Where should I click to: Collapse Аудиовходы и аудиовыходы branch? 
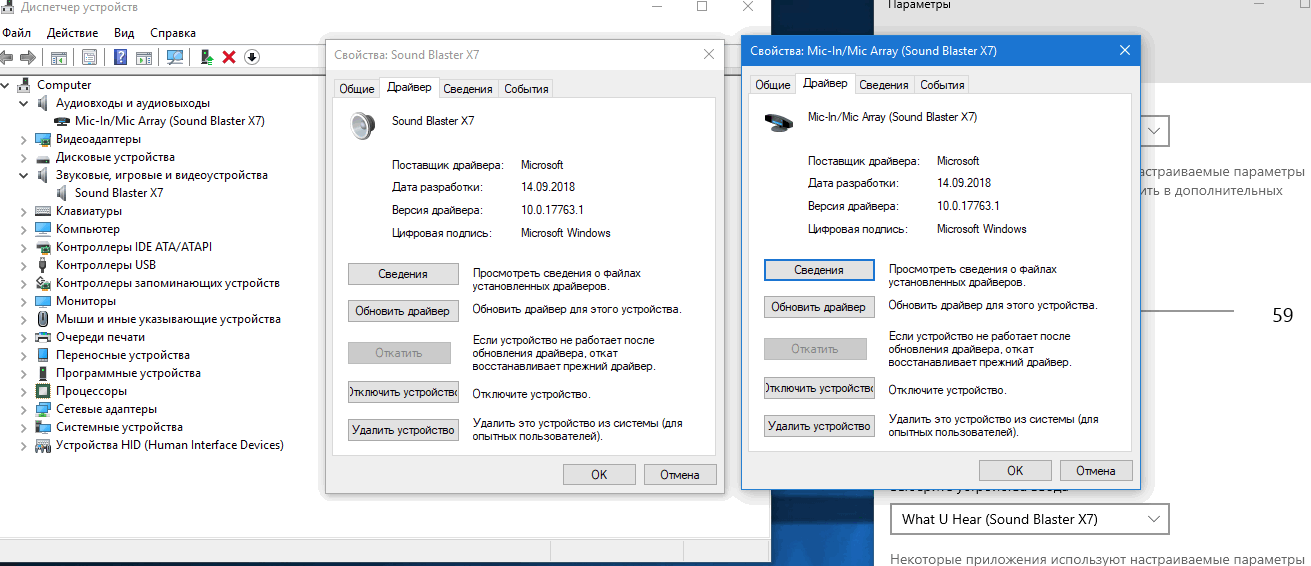[24, 103]
